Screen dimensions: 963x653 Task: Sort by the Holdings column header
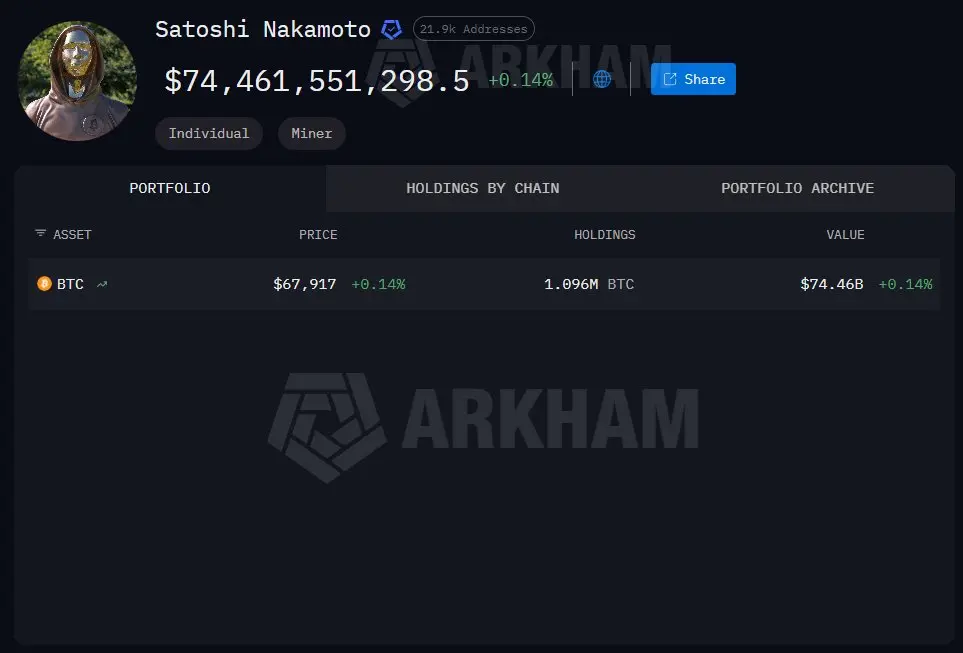click(x=605, y=235)
